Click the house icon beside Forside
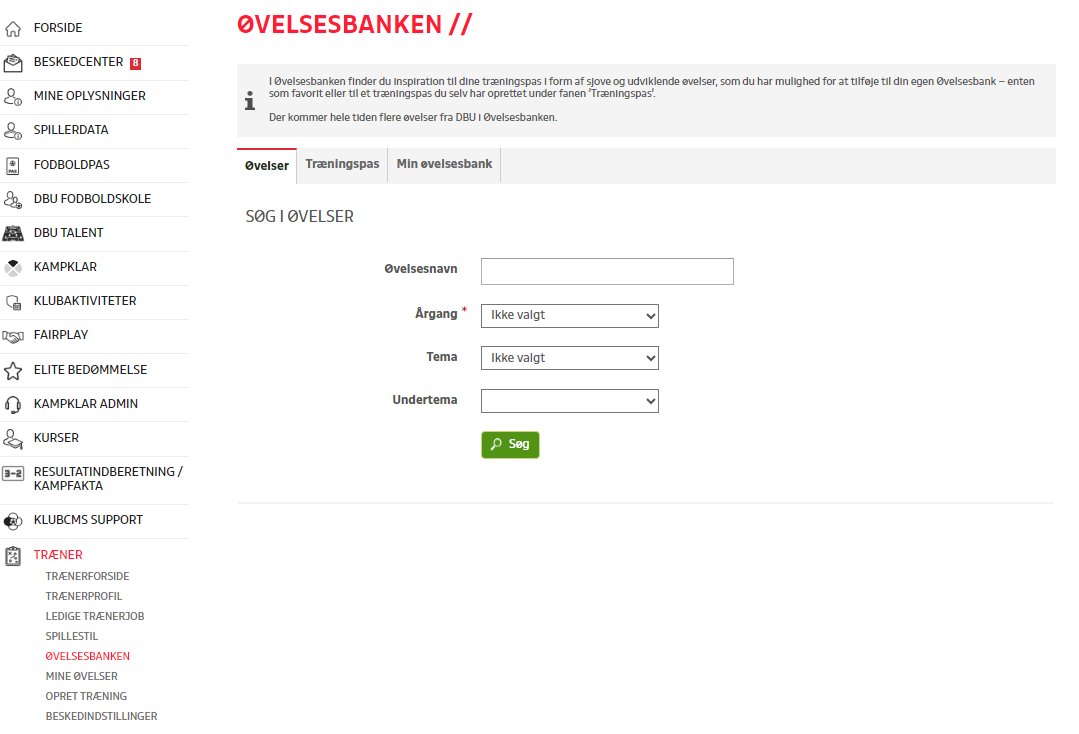This screenshot has width=1079, height=734. pyautogui.click(x=13, y=28)
